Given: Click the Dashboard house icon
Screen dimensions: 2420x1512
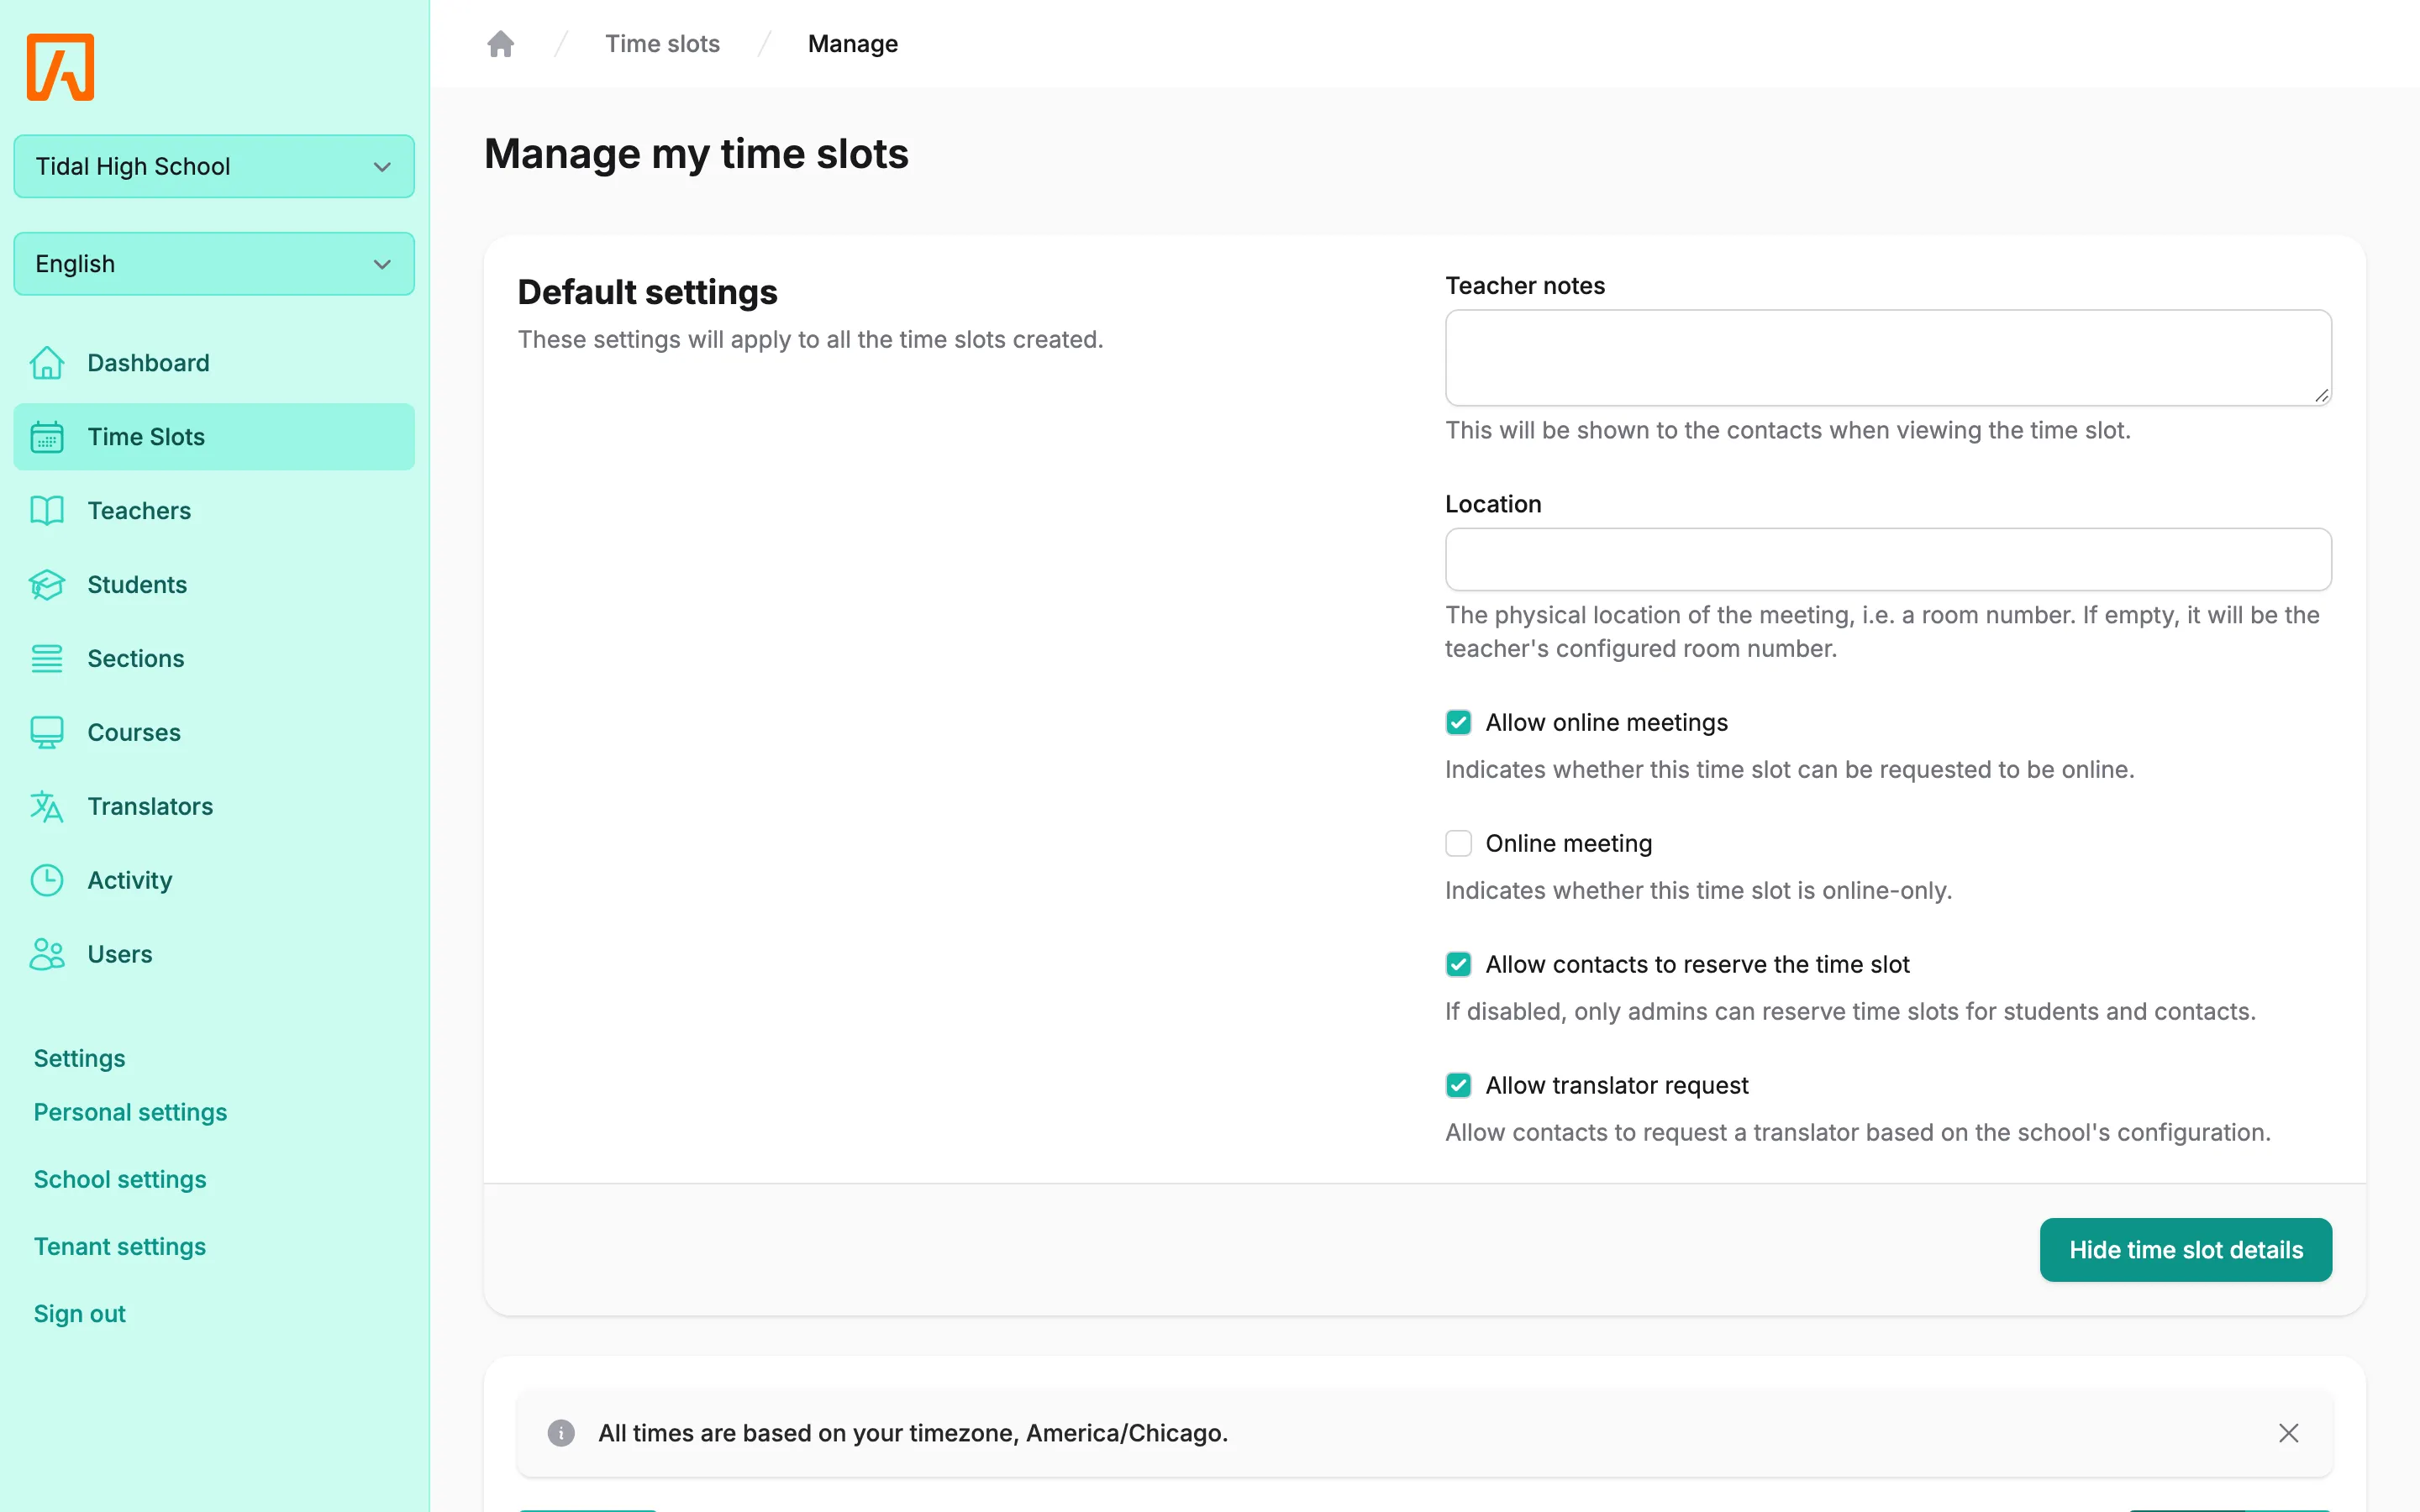Looking at the screenshot, I should [x=47, y=363].
